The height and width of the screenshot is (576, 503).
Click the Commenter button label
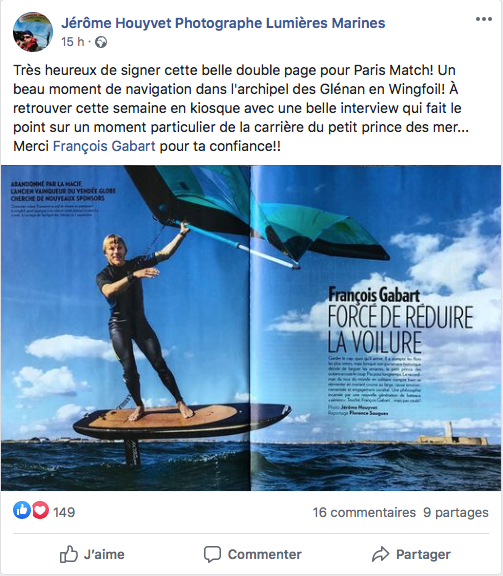[265, 554]
